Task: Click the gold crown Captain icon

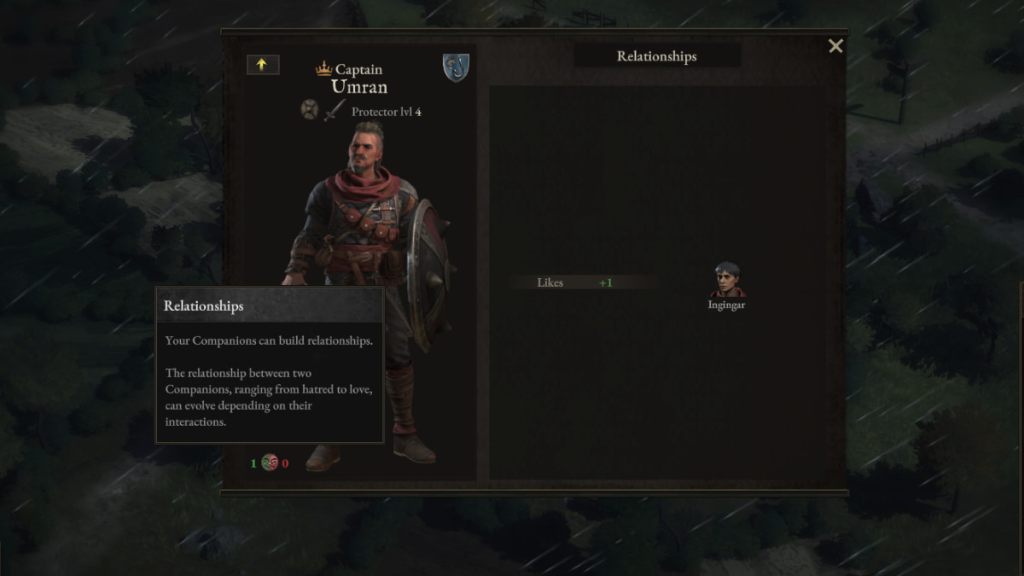Action: tap(324, 68)
